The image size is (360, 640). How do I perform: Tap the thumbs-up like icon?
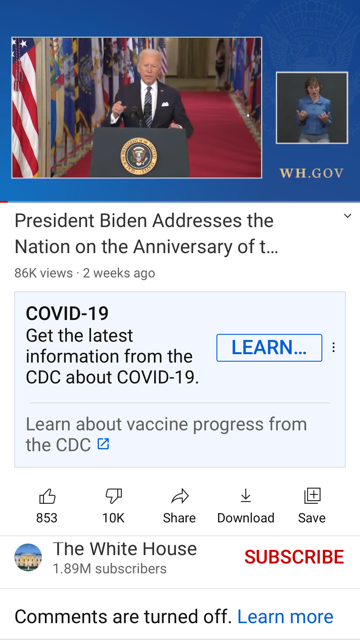click(x=47, y=496)
